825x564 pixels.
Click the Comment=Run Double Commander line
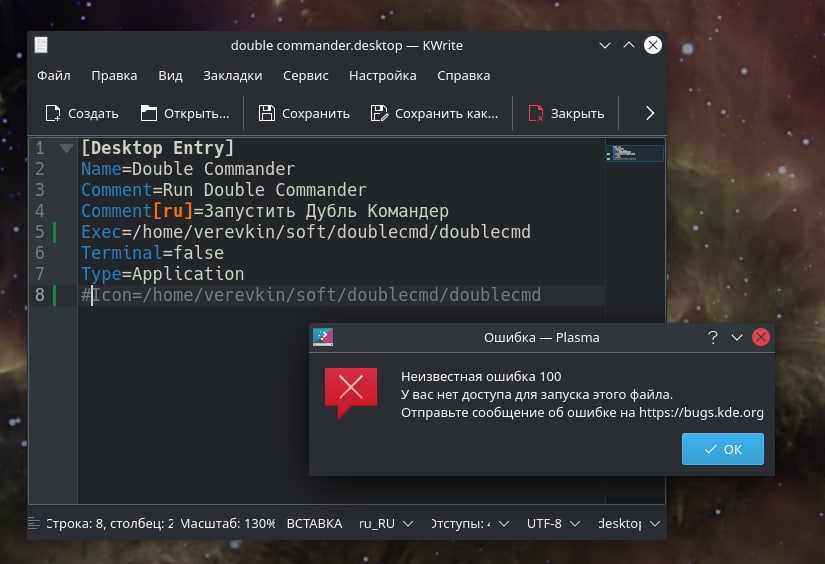[224, 190]
